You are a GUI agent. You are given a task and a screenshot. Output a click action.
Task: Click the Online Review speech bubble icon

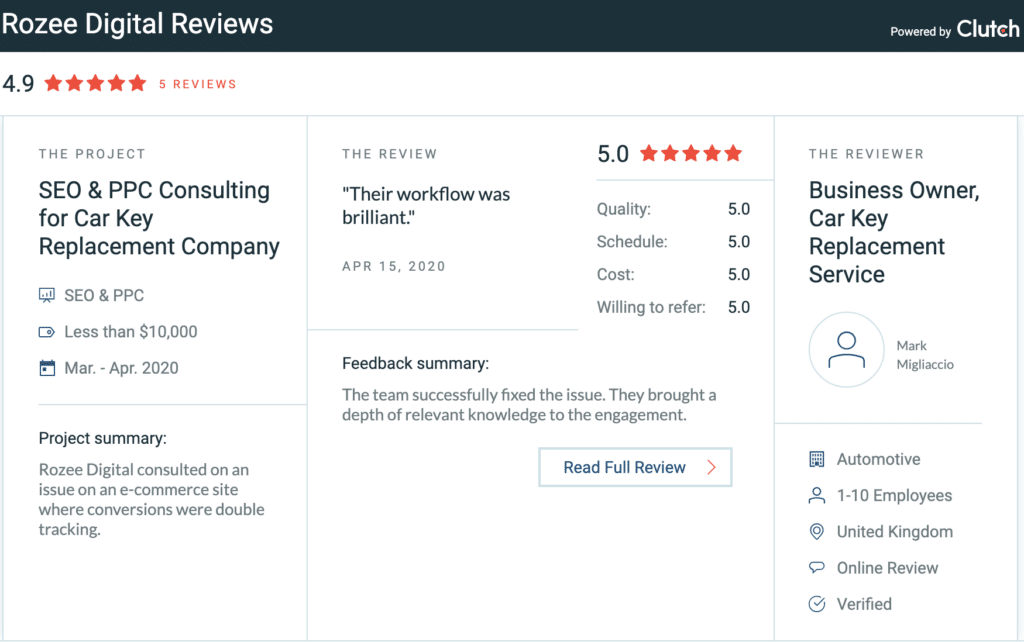pyautogui.click(x=816, y=568)
